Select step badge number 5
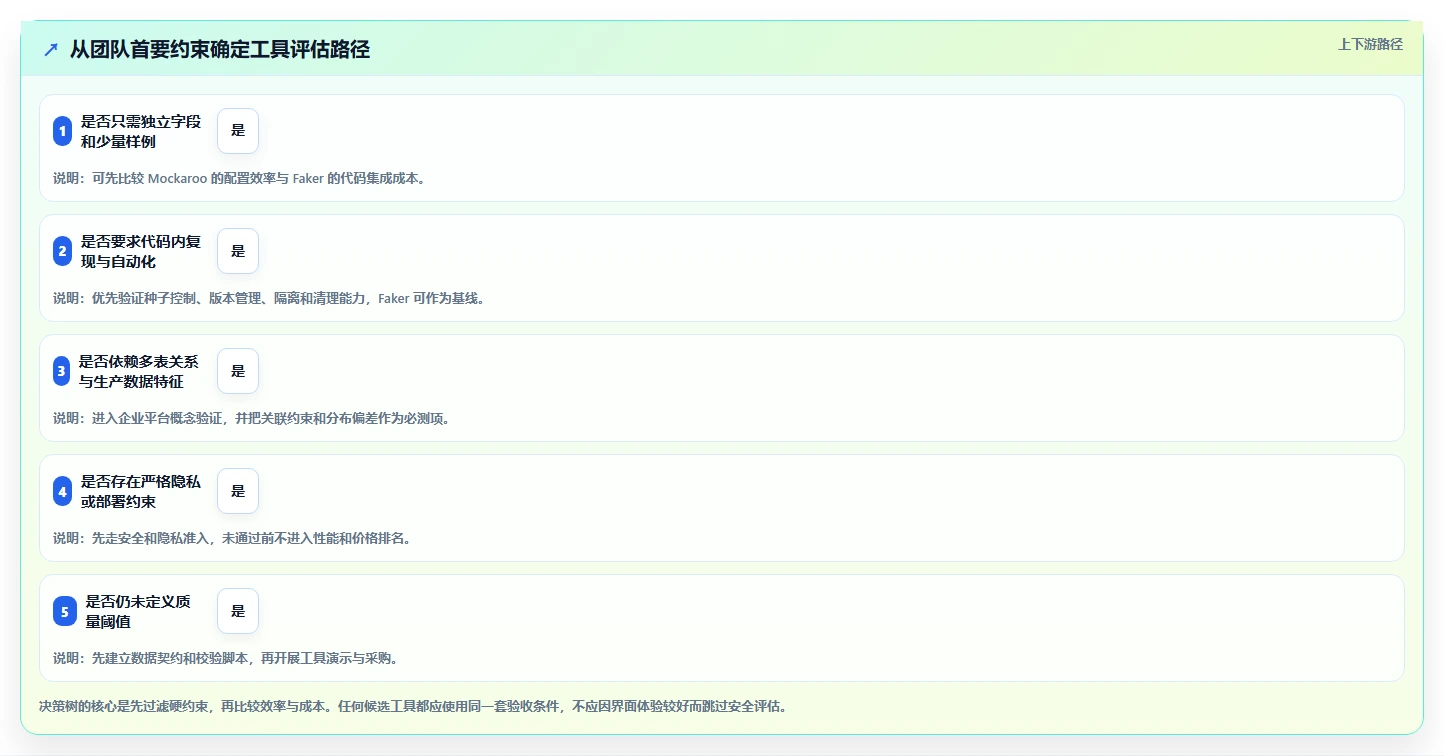Screen dimensions: 1444x756 point(65,611)
